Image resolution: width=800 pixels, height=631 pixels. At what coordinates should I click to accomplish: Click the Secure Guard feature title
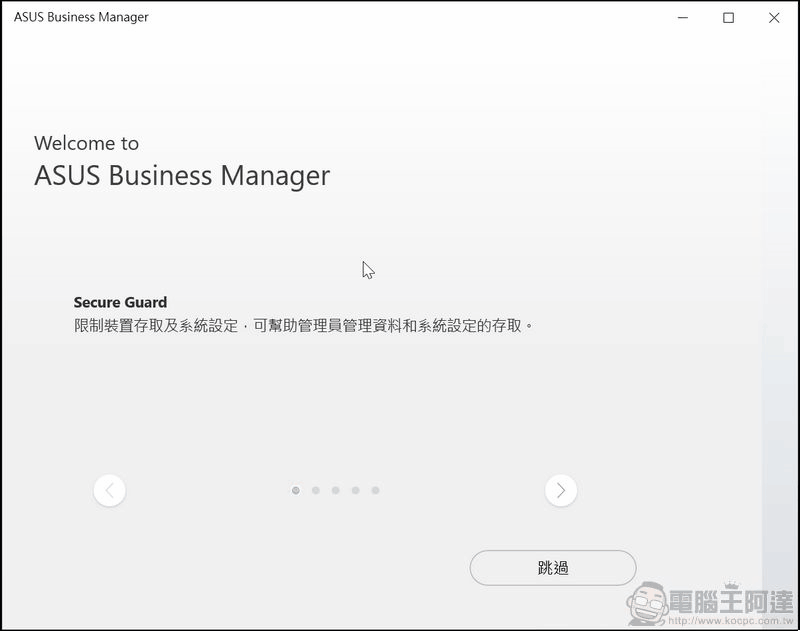[x=119, y=301]
